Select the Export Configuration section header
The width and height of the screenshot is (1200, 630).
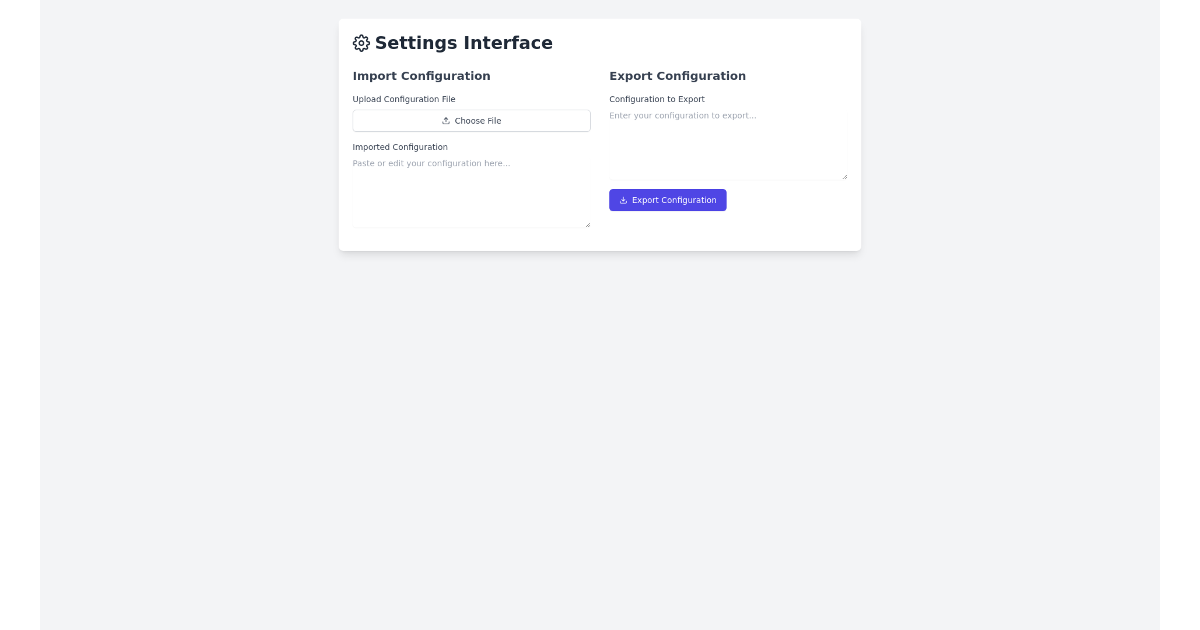click(x=677, y=76)
